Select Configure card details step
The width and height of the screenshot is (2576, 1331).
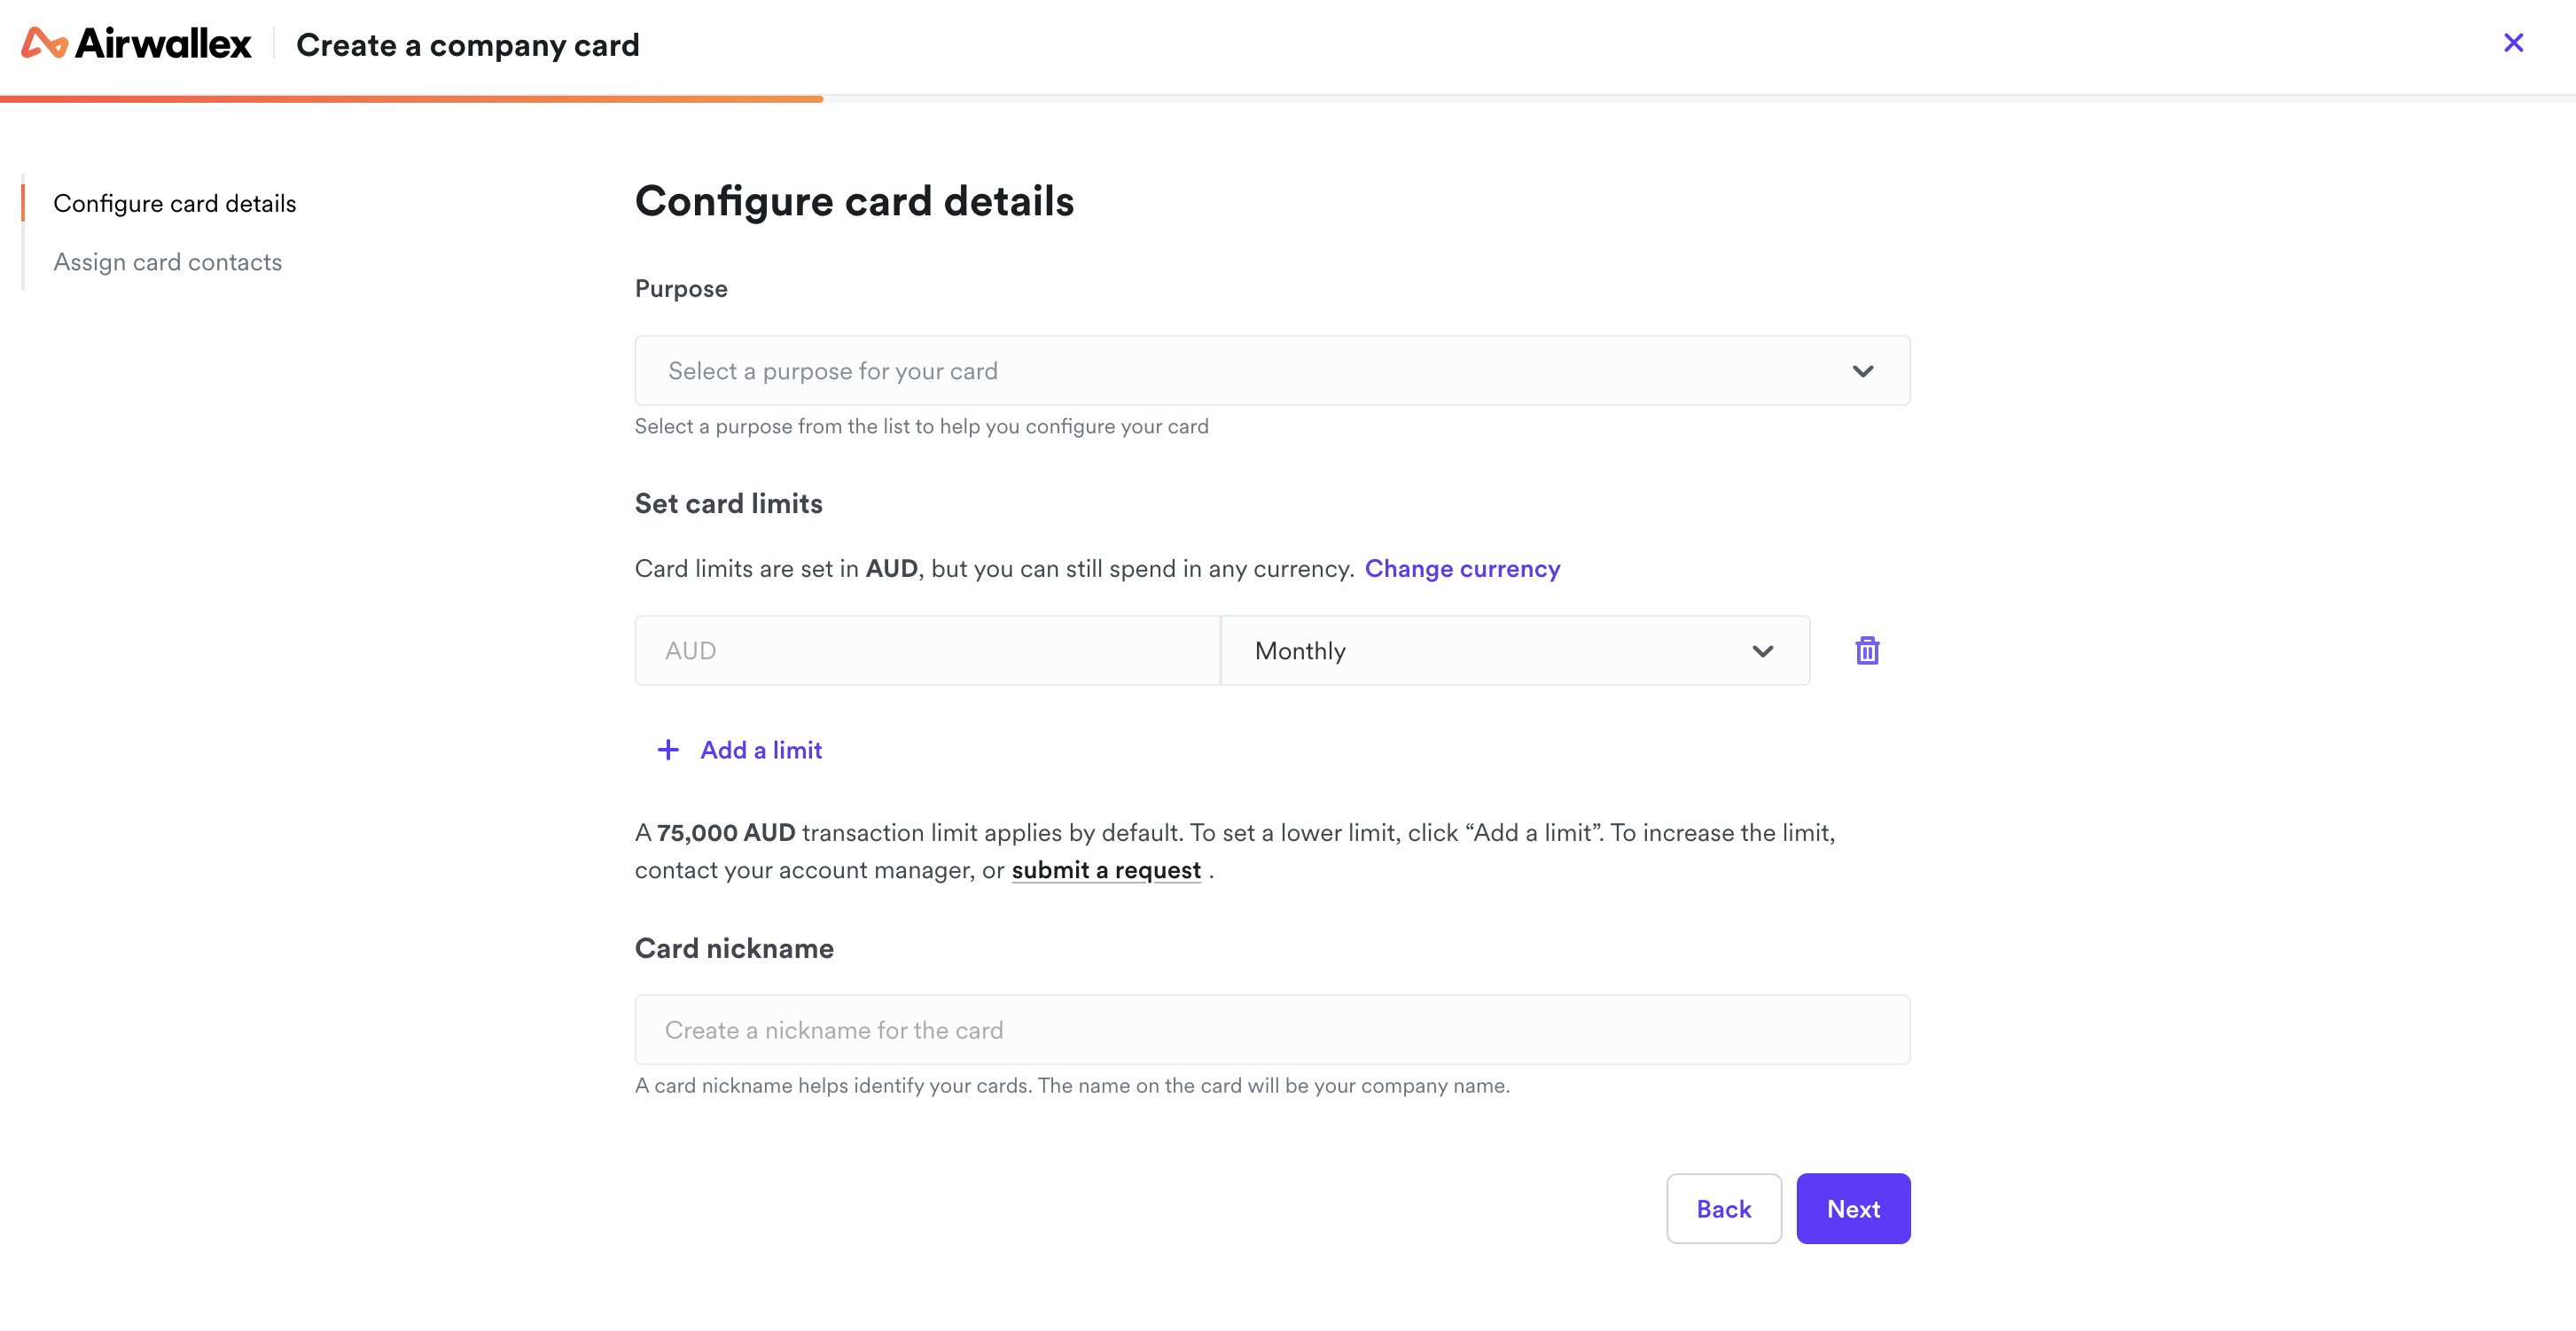tap(175, 204)
